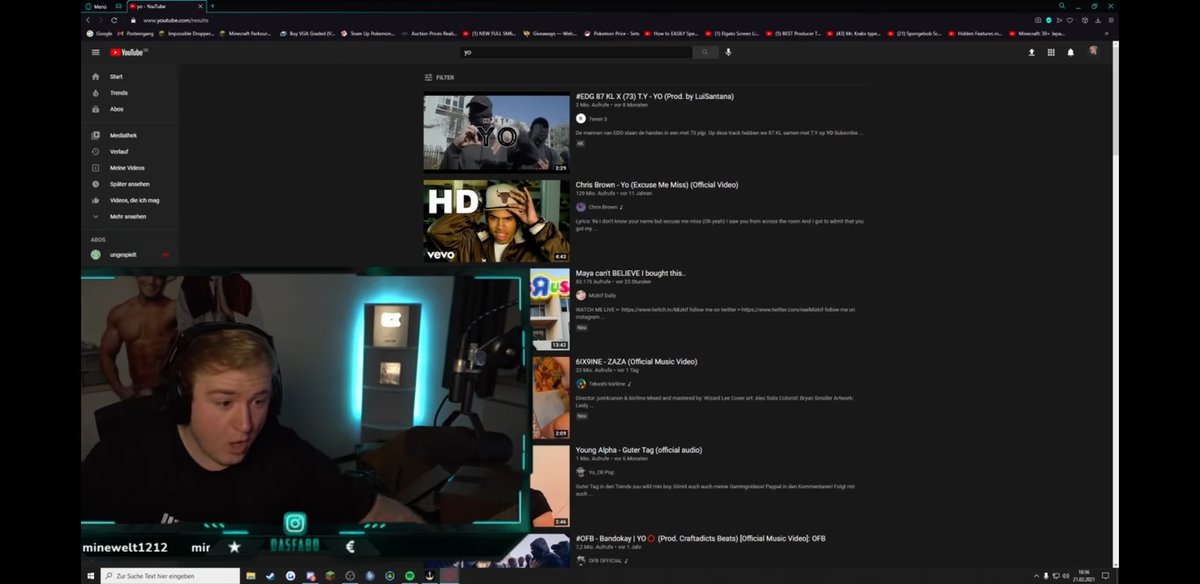This screenshot has height=584, width=1200.
Task: Open Abos in the sidebar
Action: 130,109
